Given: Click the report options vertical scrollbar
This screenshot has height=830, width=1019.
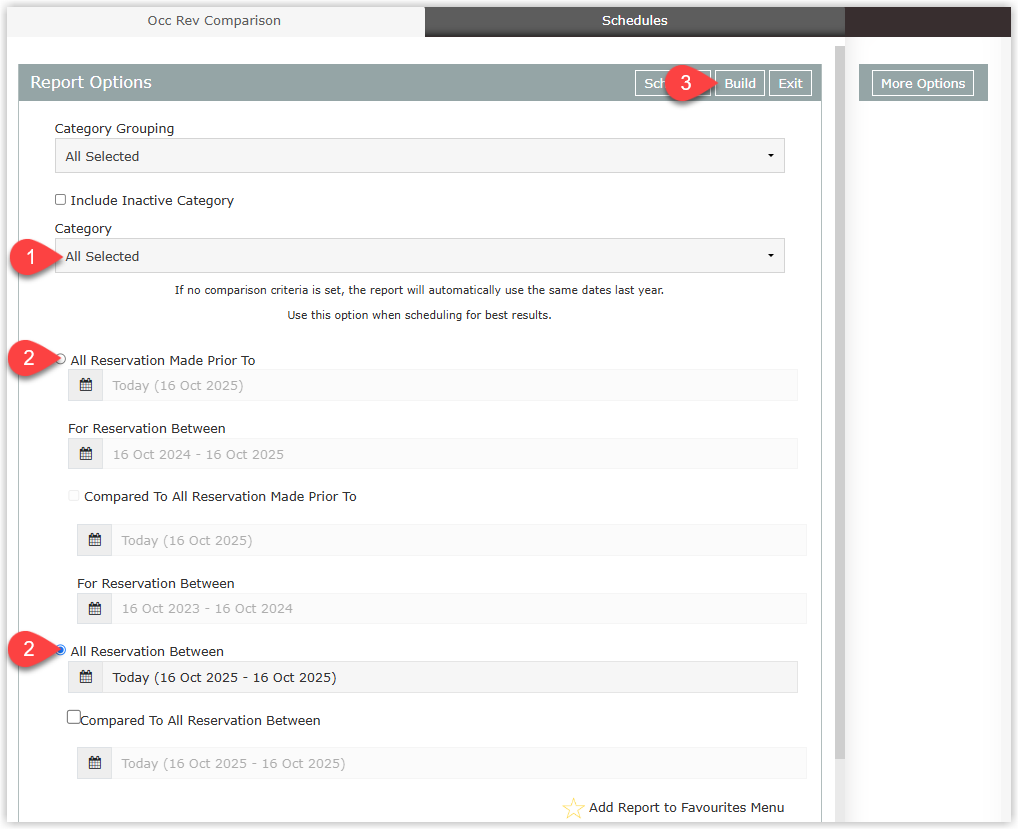Looking at the screenshot, I should pos(840,402).
